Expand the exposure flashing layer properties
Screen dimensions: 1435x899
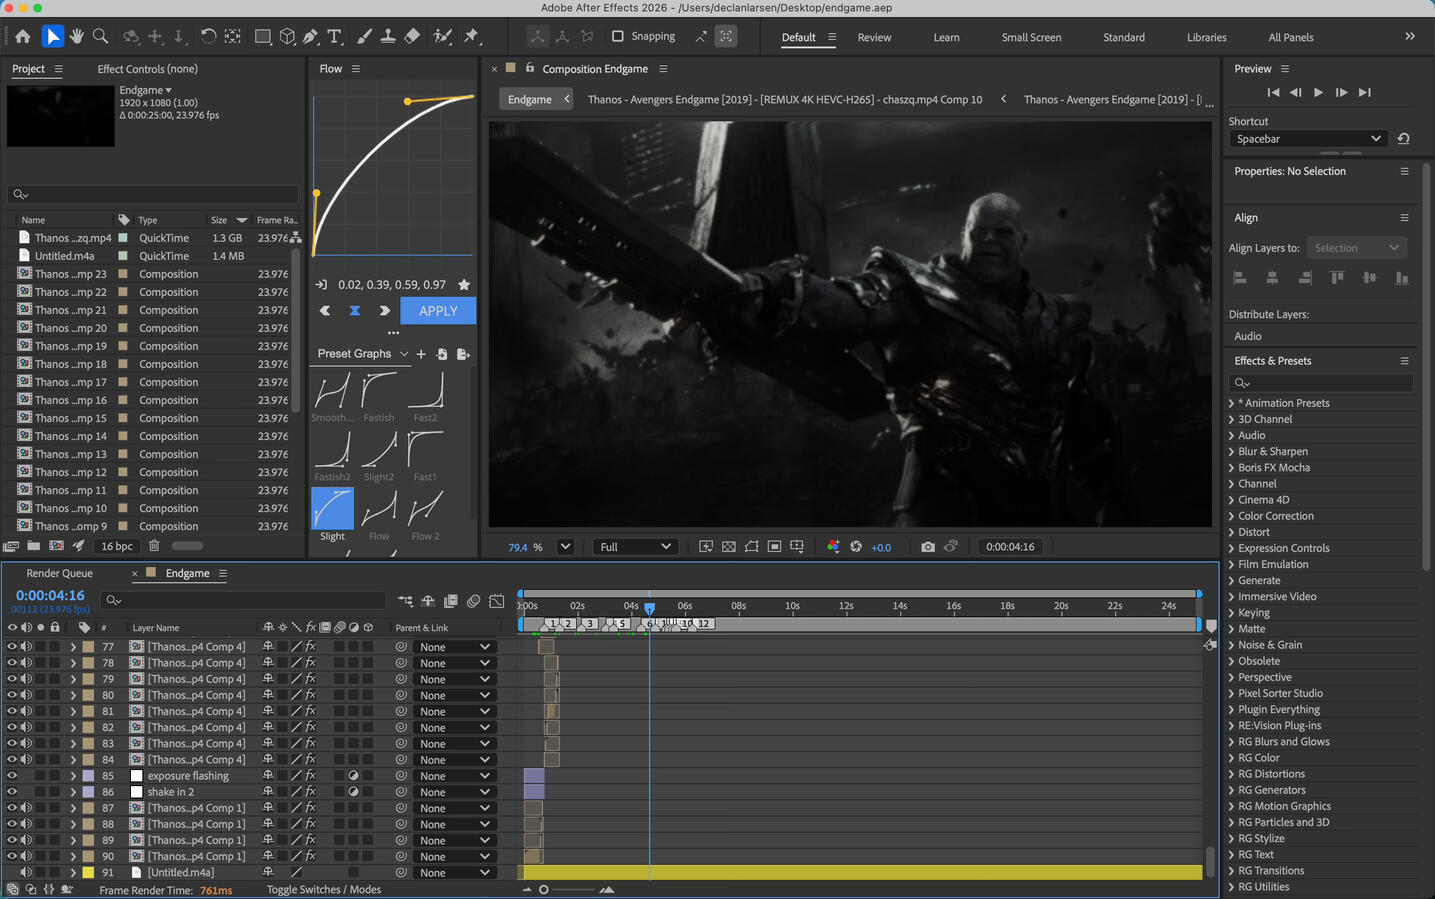tap(72, 776)
